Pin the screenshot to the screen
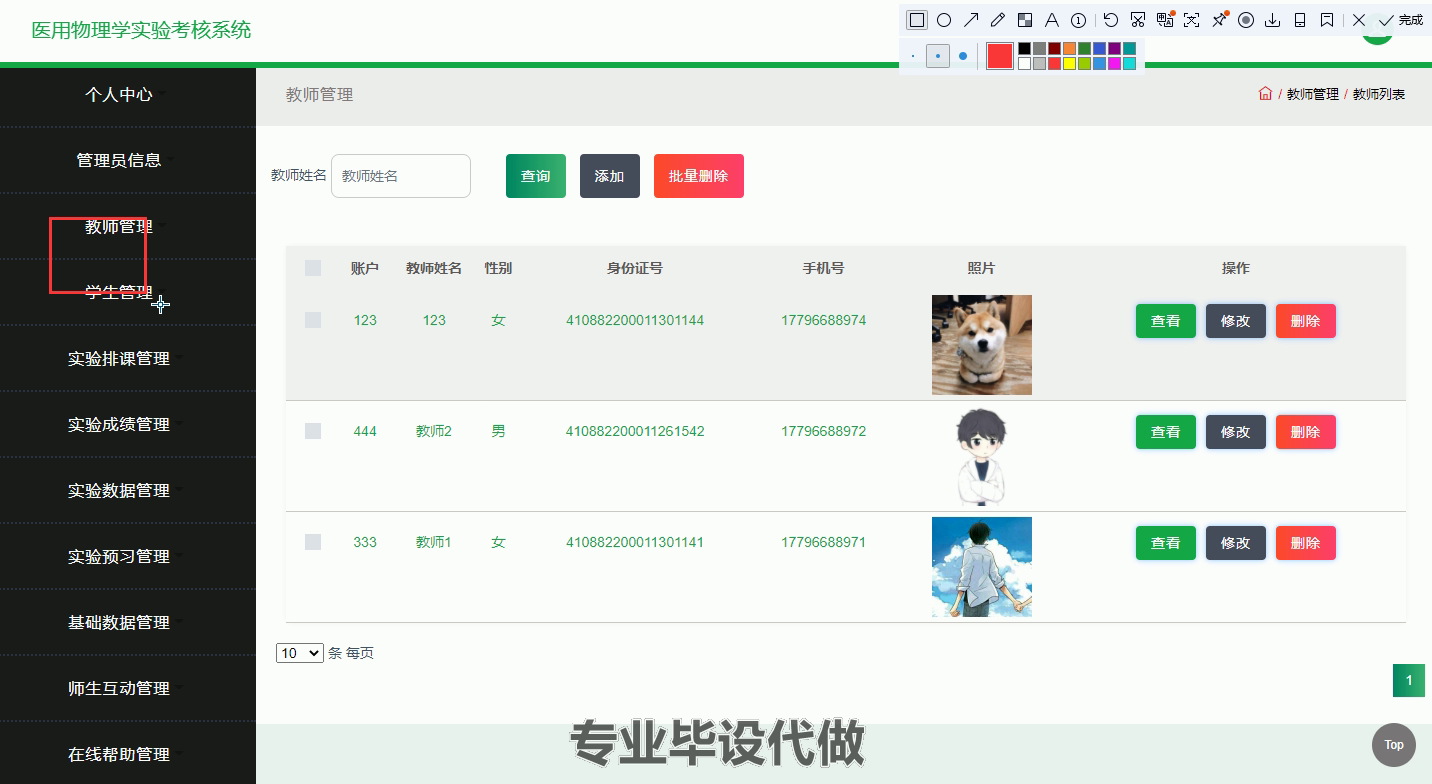The height and width of the screenshot is (784, 1432). pos(1219,20)
